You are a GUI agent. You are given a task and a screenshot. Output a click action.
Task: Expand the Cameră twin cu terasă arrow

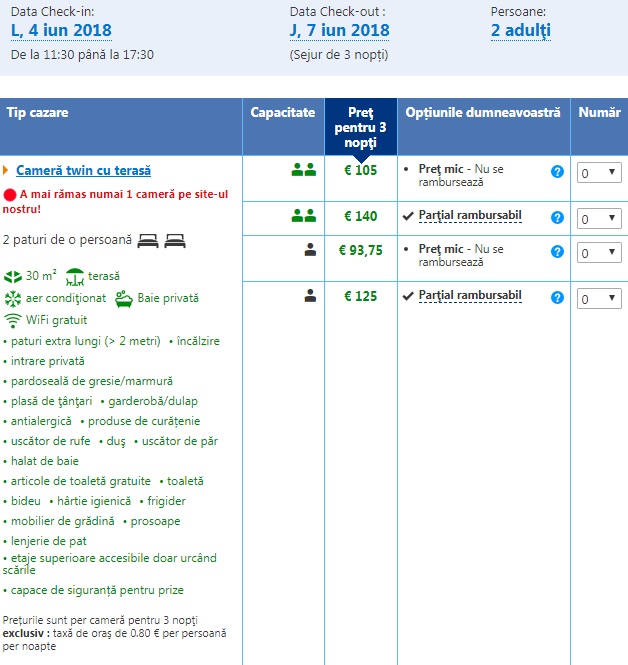(6, 171)
